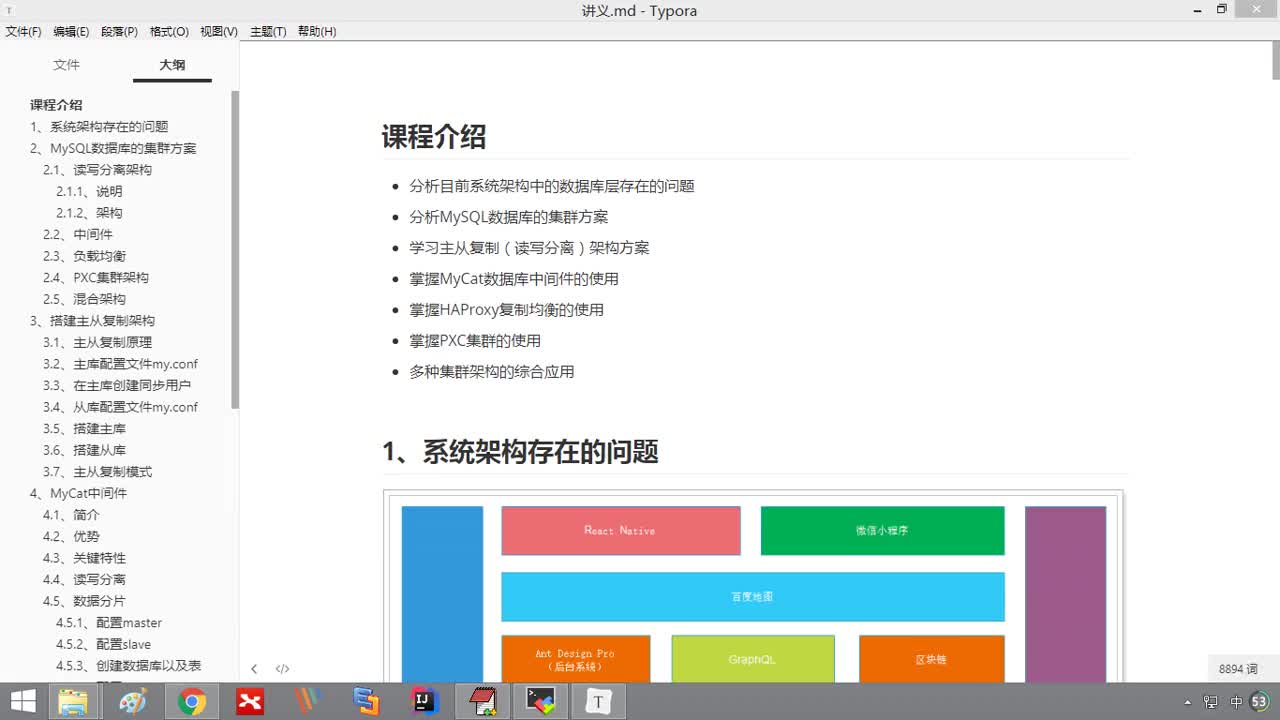Go to outline item 3.2、主库配置文件my.conf
This screenshot has height=720, width=1280.
120,364
